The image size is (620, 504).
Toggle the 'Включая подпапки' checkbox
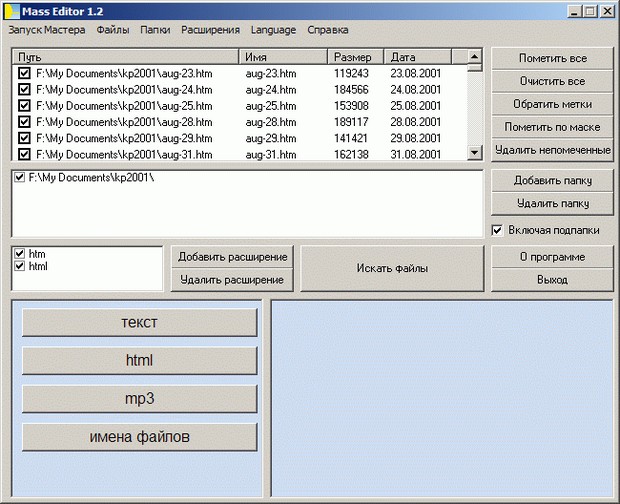[x=498, y=230]
